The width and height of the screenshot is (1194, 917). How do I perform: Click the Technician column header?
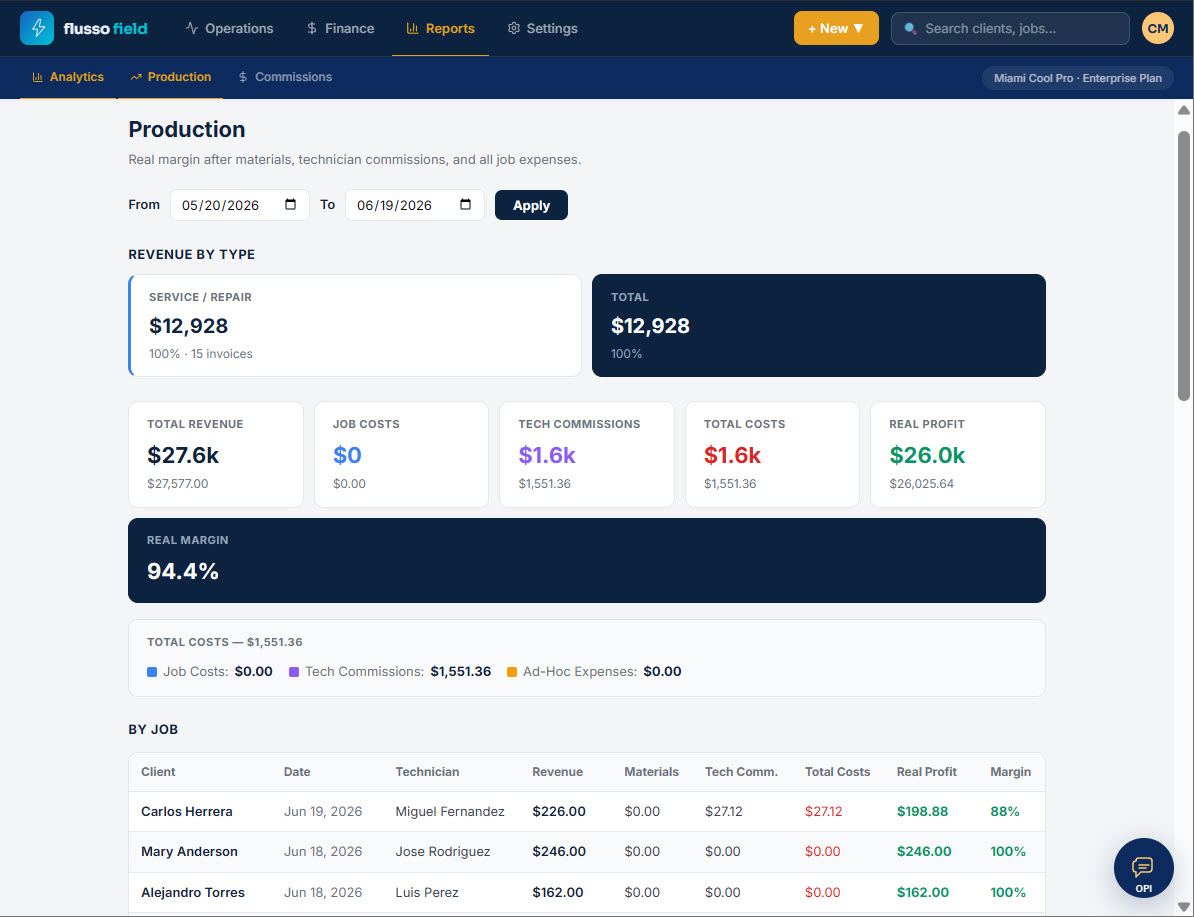[427, 772]
